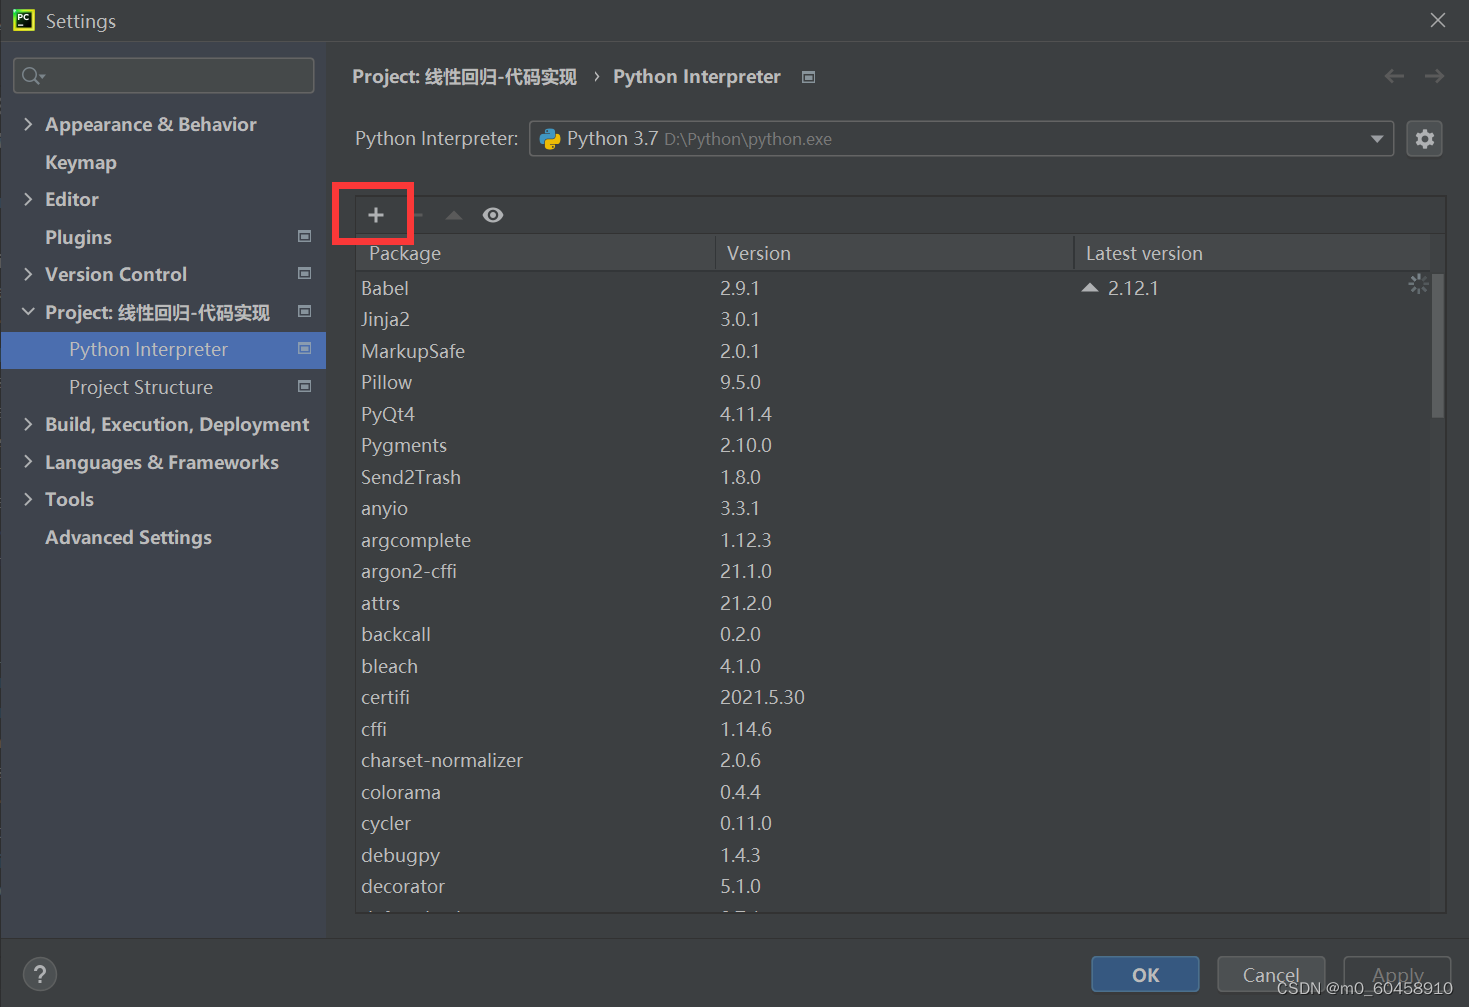Select the anyio package row
Viewport: 1469px width, 1007px height.
coord(893,508)
